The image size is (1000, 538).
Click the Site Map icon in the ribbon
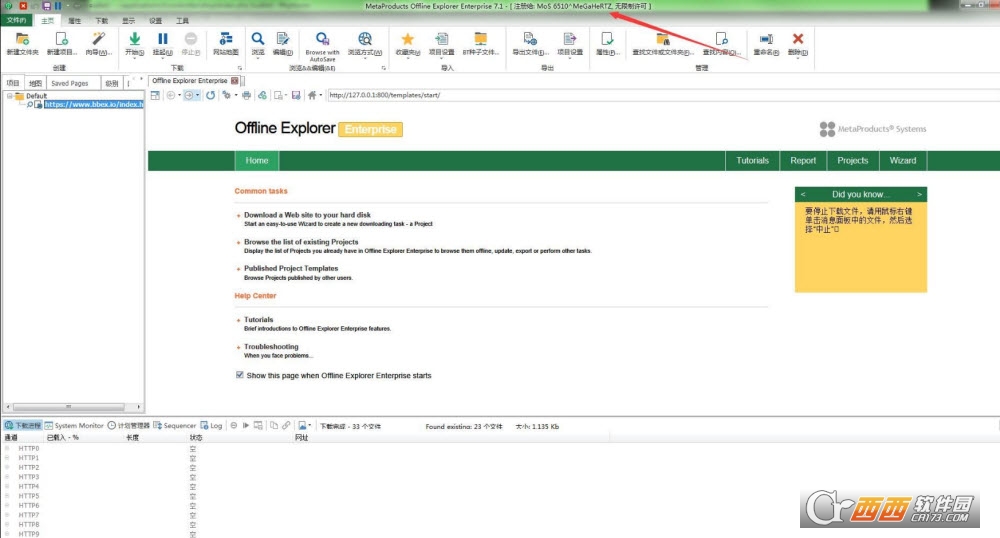coord(226,40)
